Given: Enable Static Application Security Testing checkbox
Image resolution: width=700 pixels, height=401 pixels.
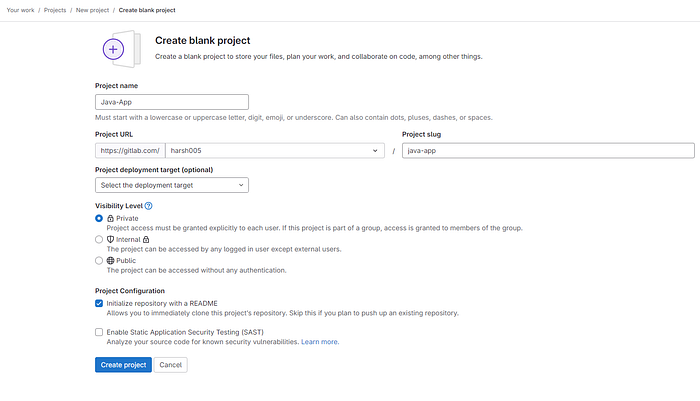Looking at the screenshot, I should (x=99, y=332).
